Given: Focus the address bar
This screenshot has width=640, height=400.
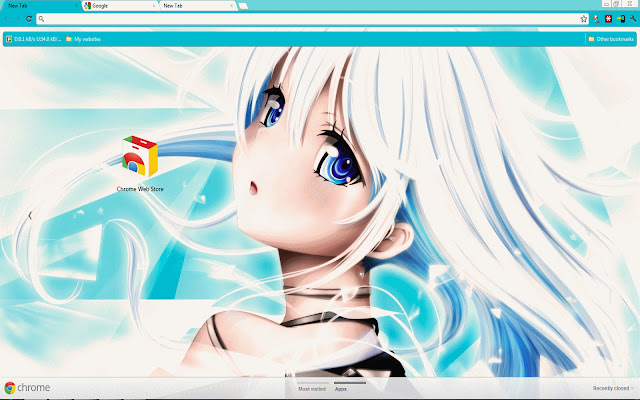Looking at the screenshot, I should pos(312,19).
